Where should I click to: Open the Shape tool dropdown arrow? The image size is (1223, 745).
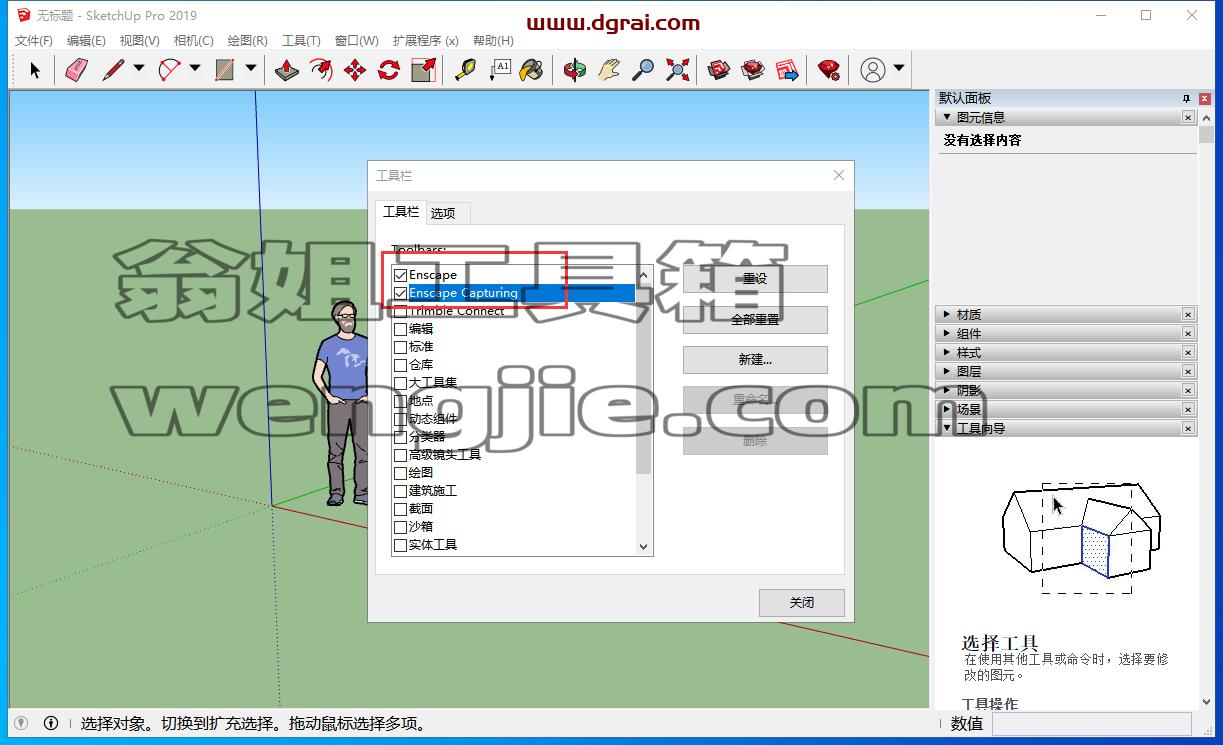(250, 70)
